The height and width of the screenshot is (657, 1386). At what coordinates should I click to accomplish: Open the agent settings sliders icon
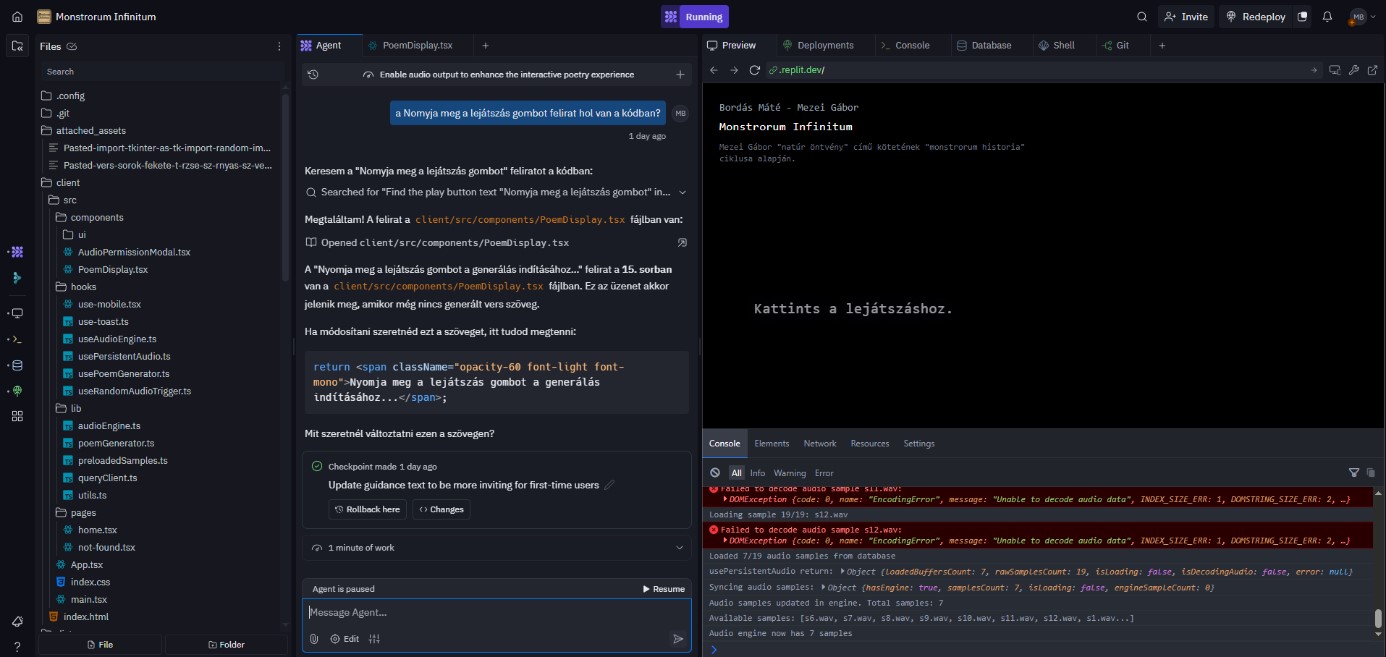[375, 639]
